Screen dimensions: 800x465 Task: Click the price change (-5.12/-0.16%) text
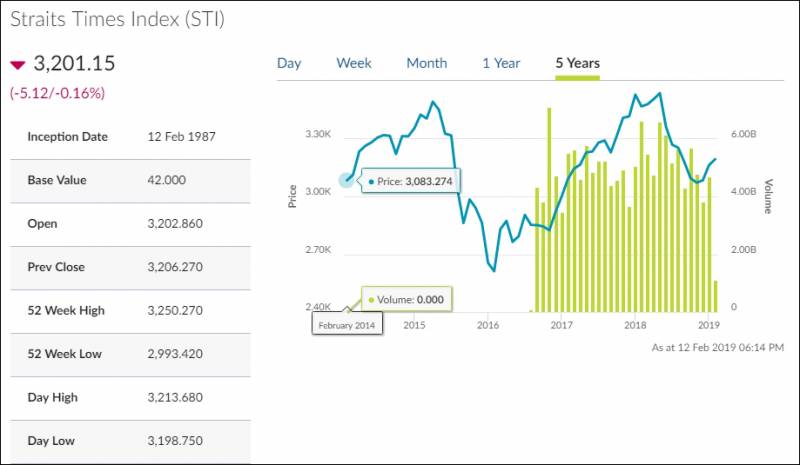(58, 93)
